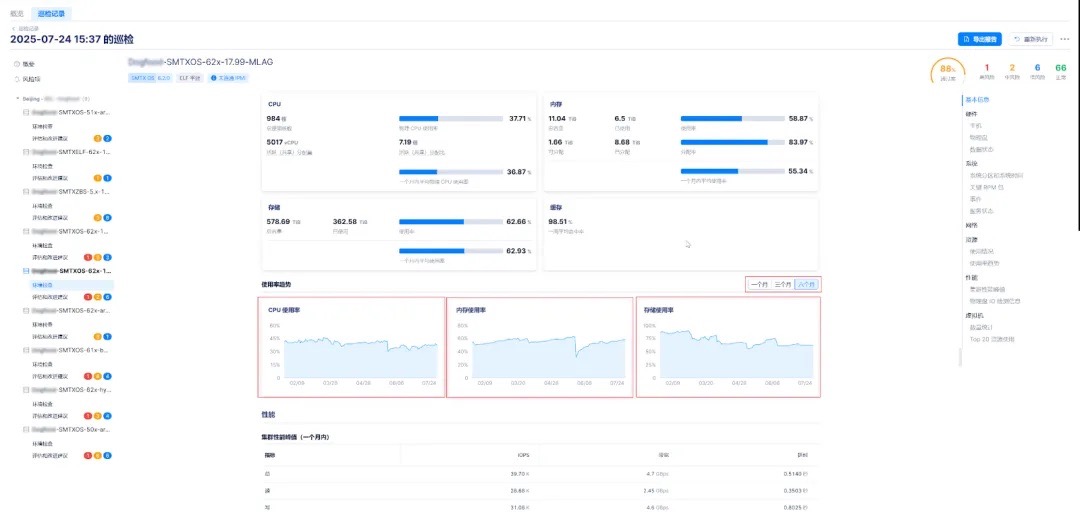The width and height of the screenshot is (1080, 515).
Task: Collapse the SMTXOS-51x cluster node icon
Action: (26, 113)
